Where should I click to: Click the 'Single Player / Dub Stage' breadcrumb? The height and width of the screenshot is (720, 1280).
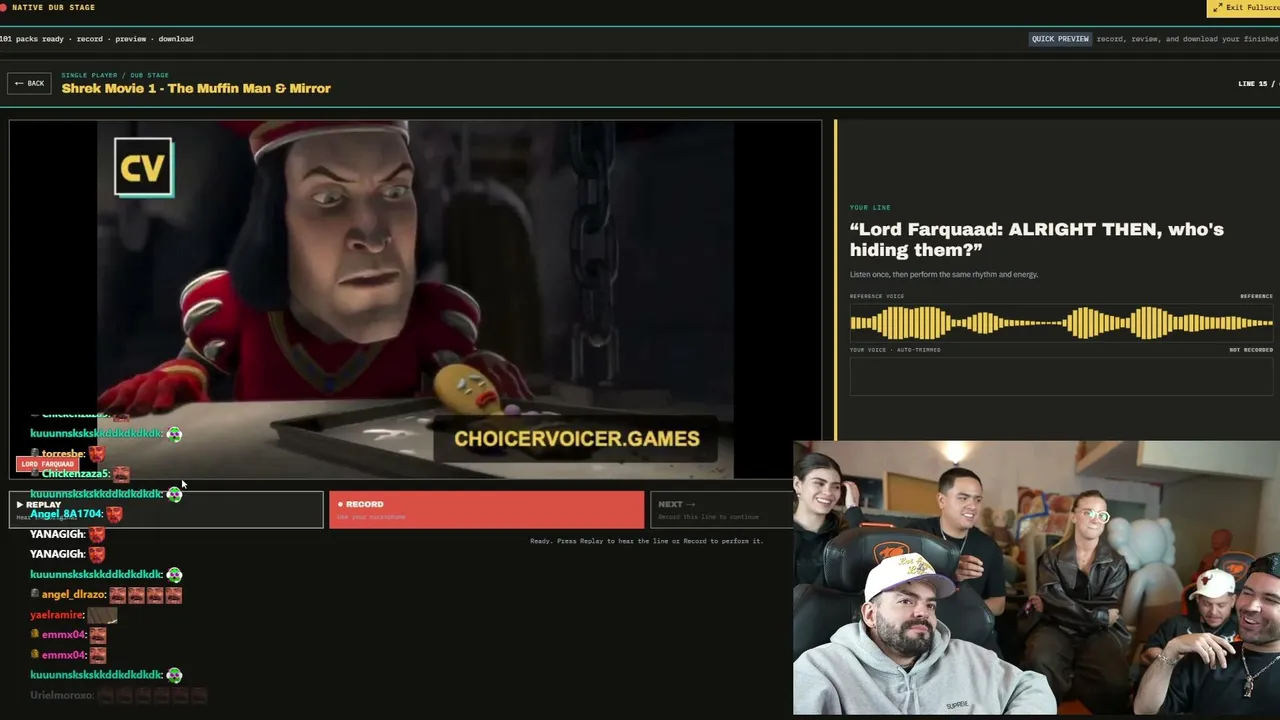(x=115, y=75)
